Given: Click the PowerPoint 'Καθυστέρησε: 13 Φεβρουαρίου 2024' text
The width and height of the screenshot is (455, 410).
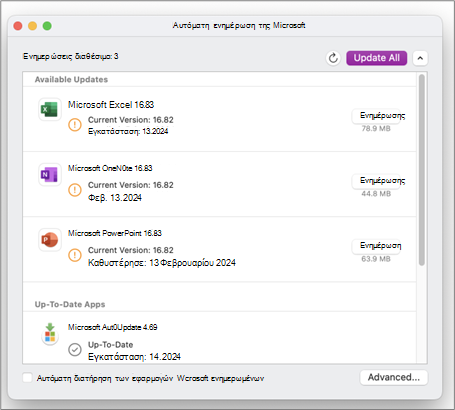Looking at the screenshot, I should (x=162, y=263).
